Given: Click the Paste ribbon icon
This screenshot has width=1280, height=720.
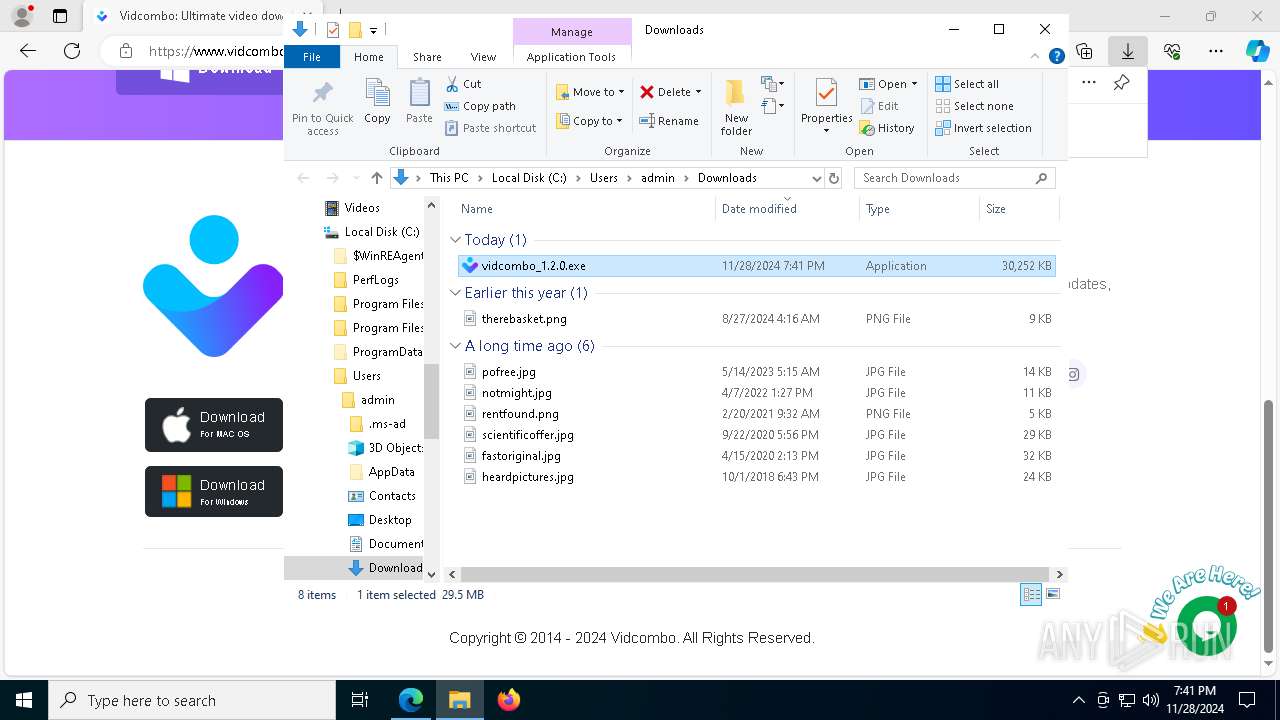Looking at the screenshot, I should (419, 102).
